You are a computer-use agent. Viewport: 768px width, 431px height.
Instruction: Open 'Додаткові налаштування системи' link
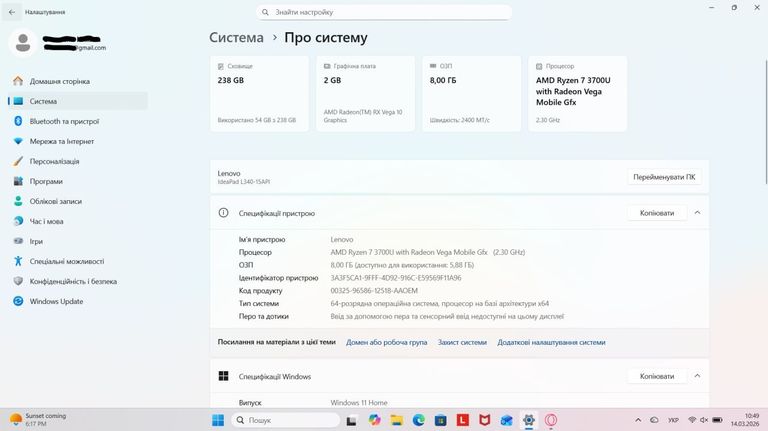click(x=552, y=342)
